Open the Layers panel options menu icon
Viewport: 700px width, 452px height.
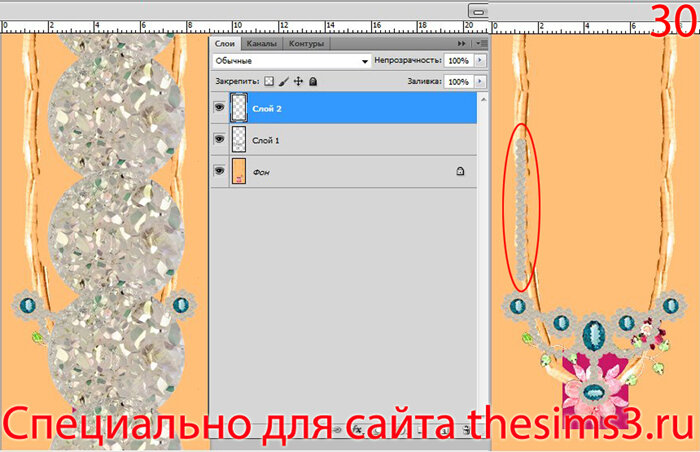tap(479, 44)
